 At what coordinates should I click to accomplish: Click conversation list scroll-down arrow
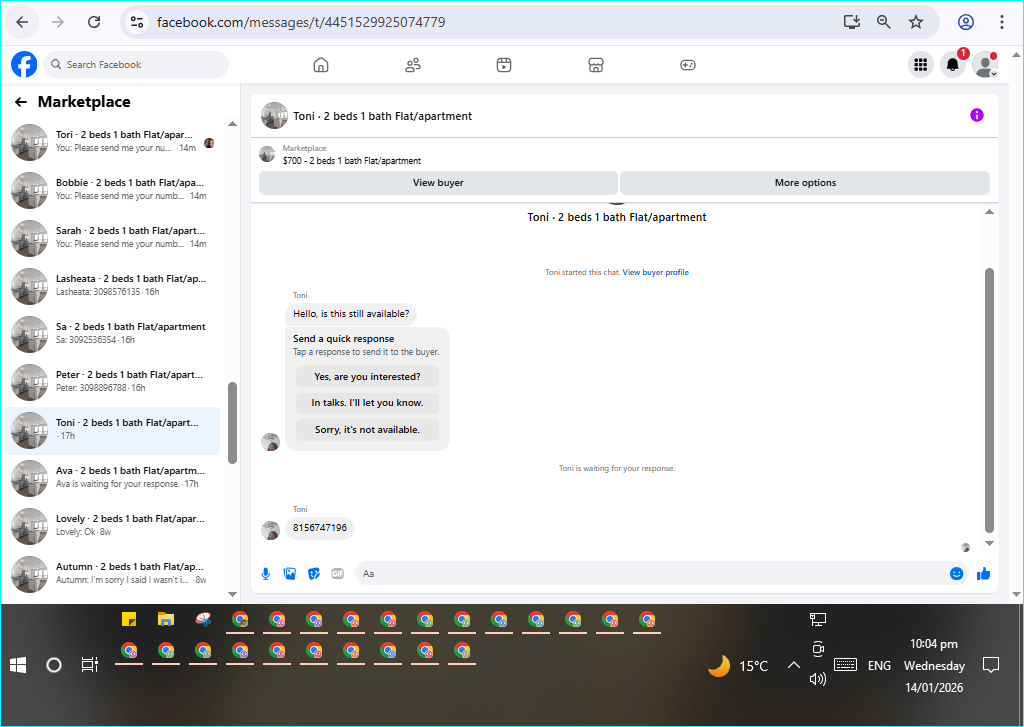pyautogui.click(x=232, y=594)
